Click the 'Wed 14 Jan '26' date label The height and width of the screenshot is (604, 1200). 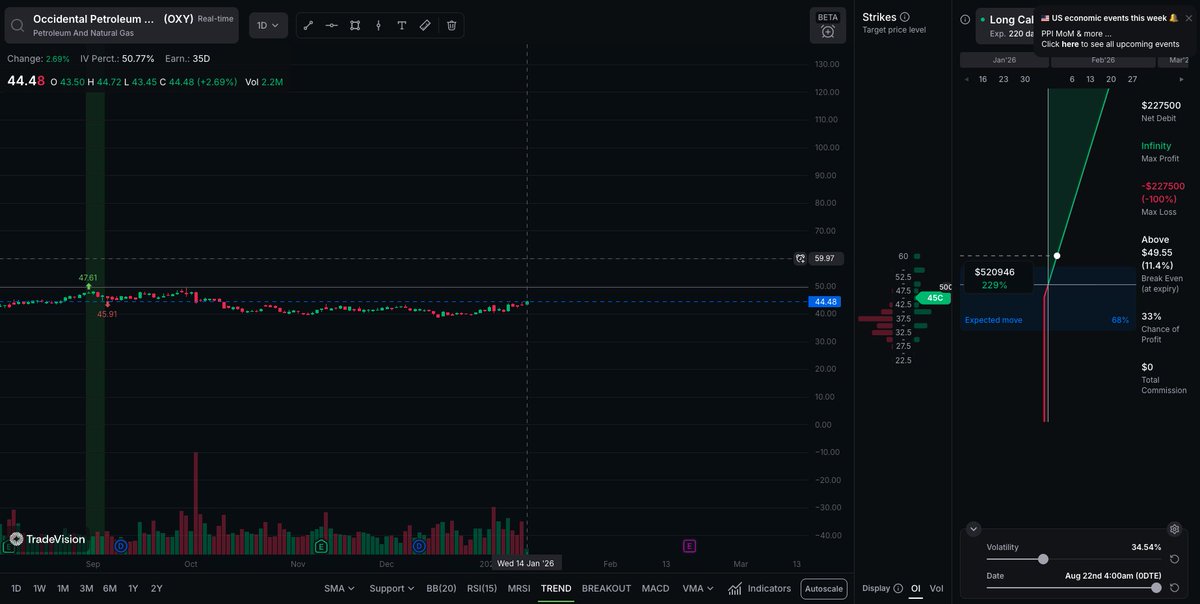[x=526, y=563]
